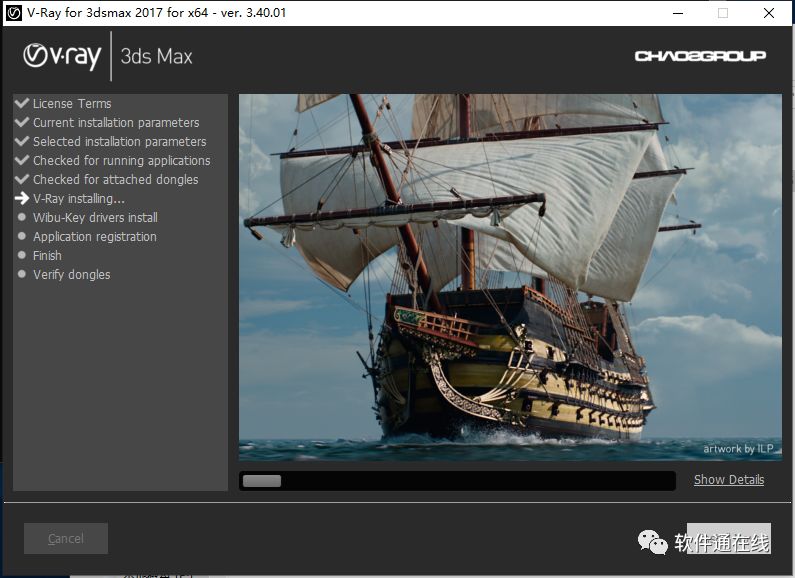Click the V-Ray title bar app icon
Screen dimensions: 795x578
tap(14, 13)
